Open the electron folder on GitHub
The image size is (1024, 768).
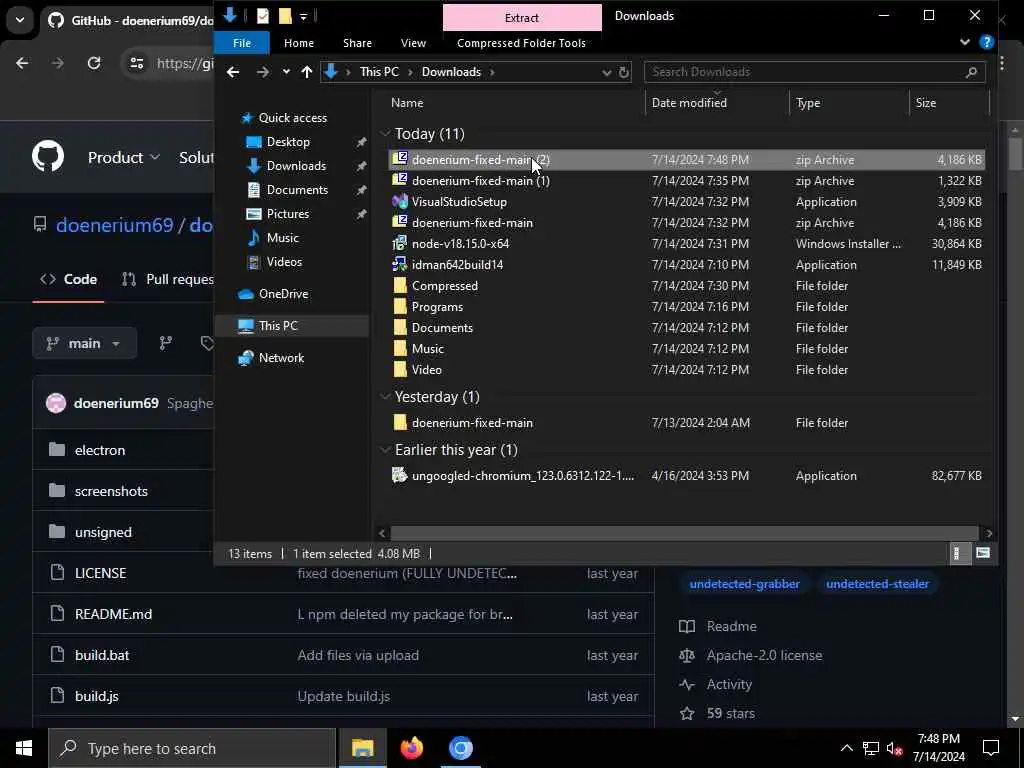pyautogui.click(x=100, y=451)
